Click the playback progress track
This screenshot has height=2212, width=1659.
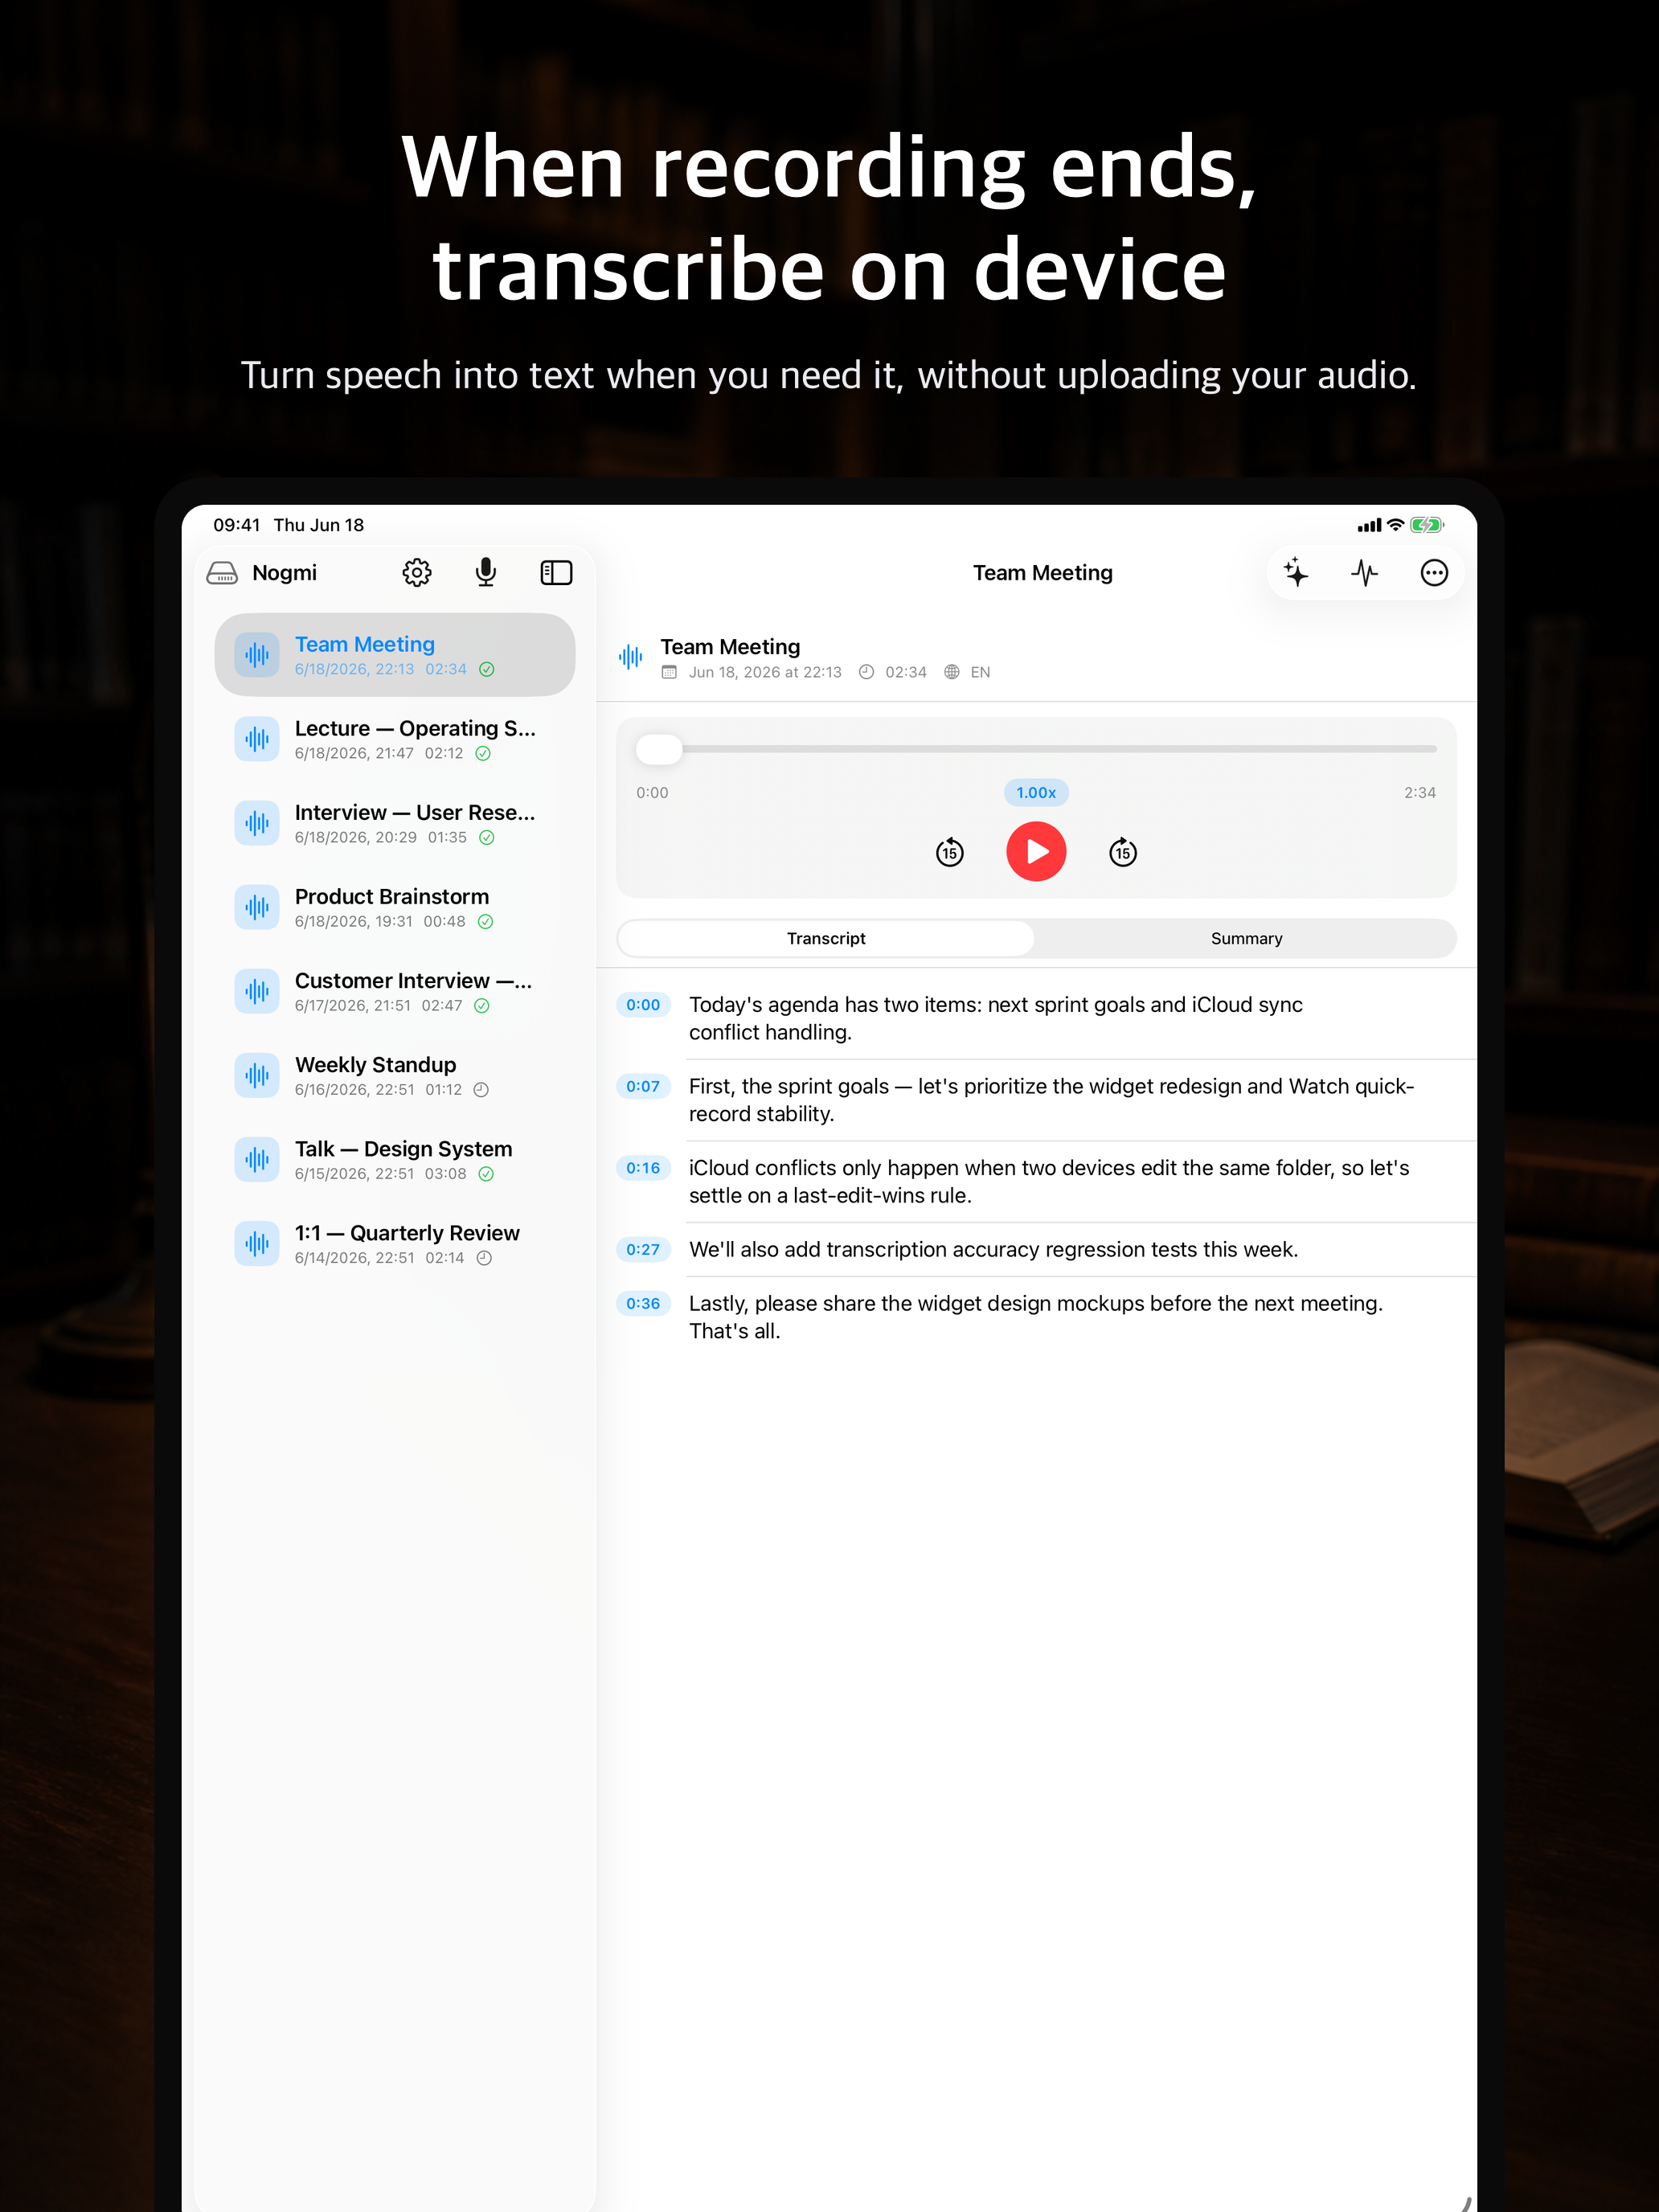1036,748
